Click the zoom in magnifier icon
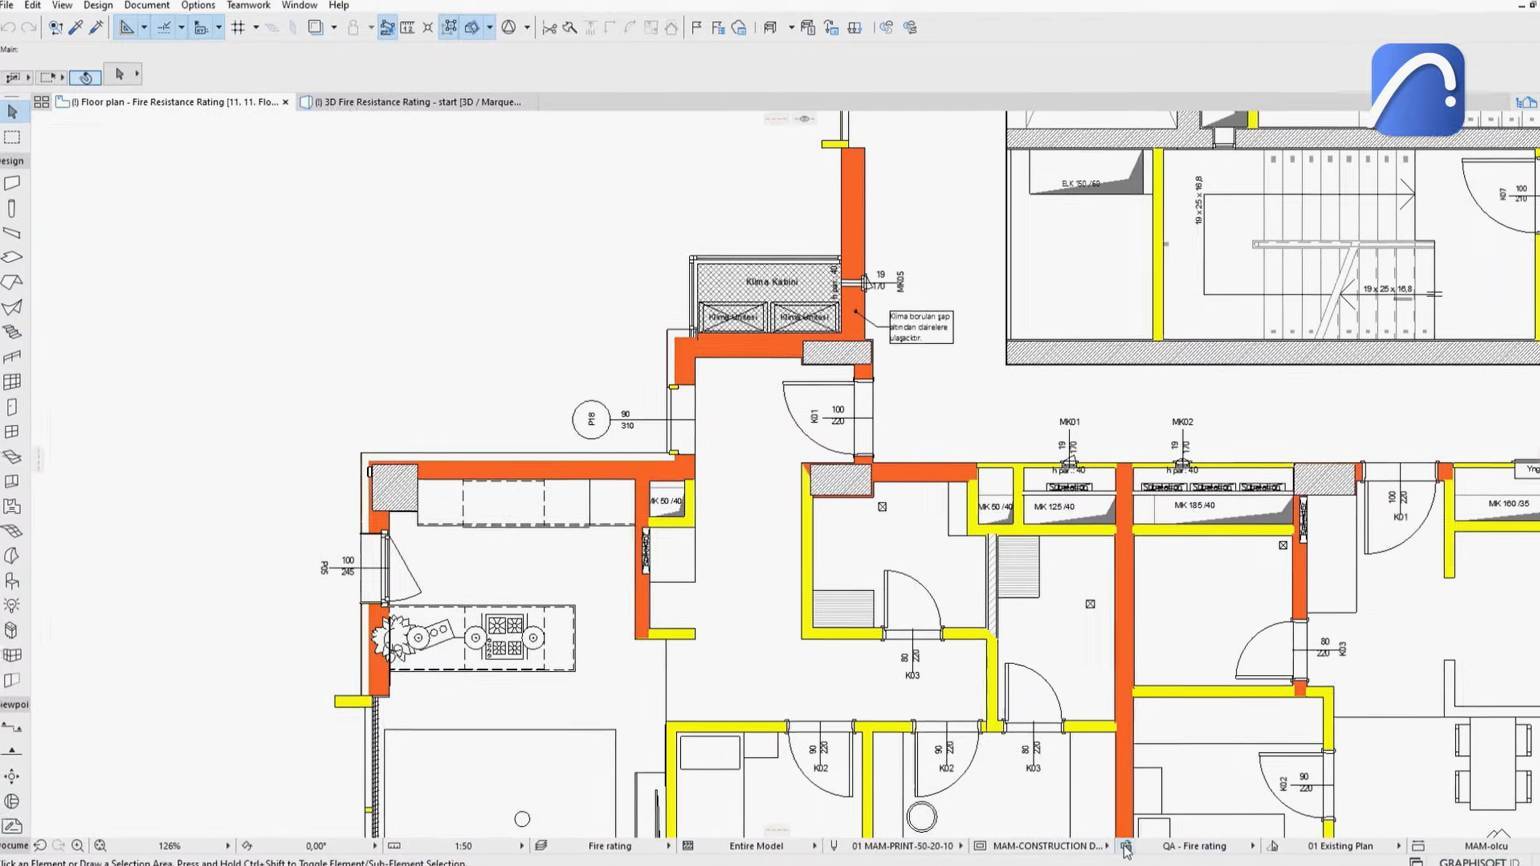Screen dimensions: 1540x866 77,846
